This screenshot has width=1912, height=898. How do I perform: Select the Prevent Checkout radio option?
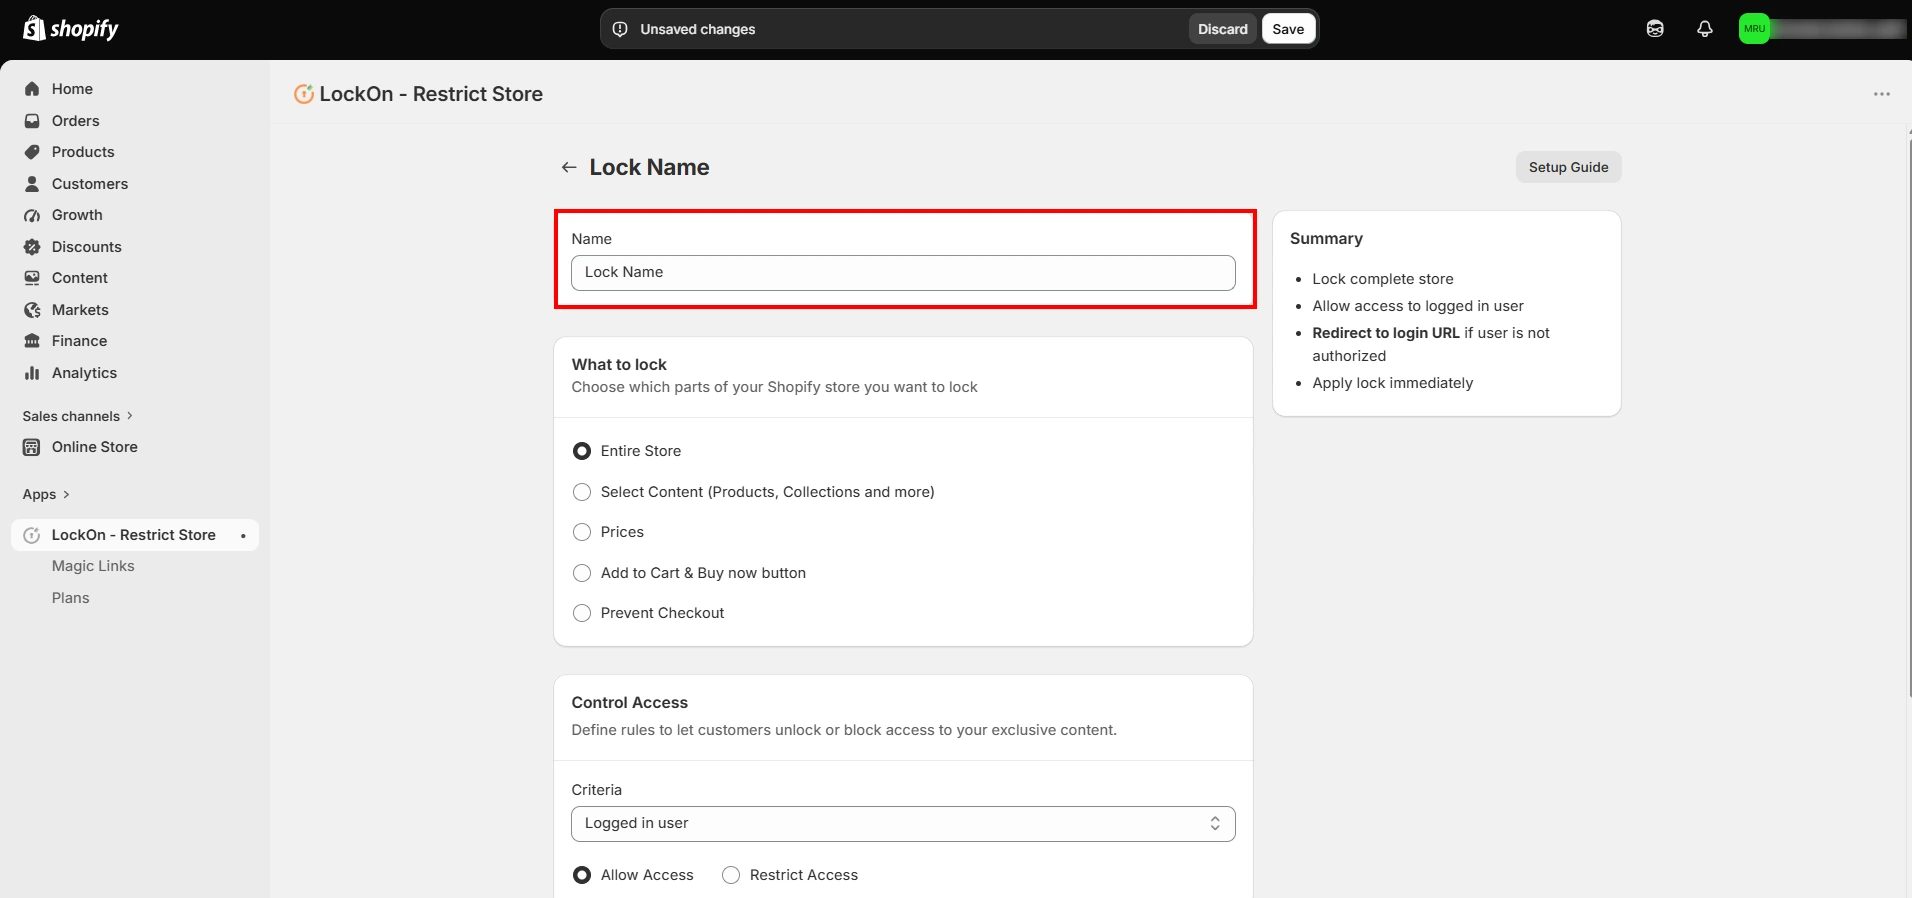582,613
